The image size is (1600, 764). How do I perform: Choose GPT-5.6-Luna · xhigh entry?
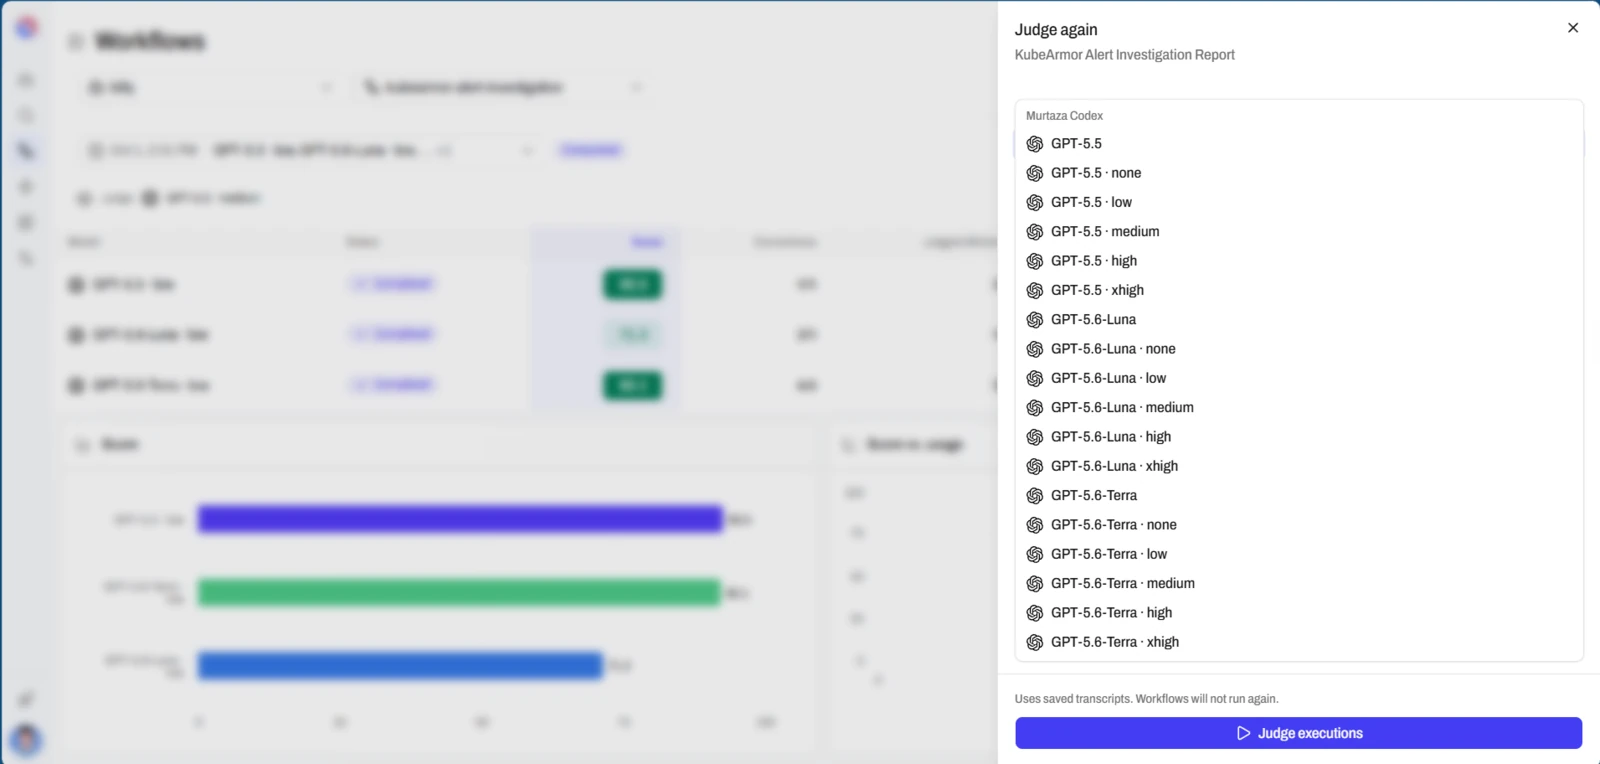coord(1299,466)
